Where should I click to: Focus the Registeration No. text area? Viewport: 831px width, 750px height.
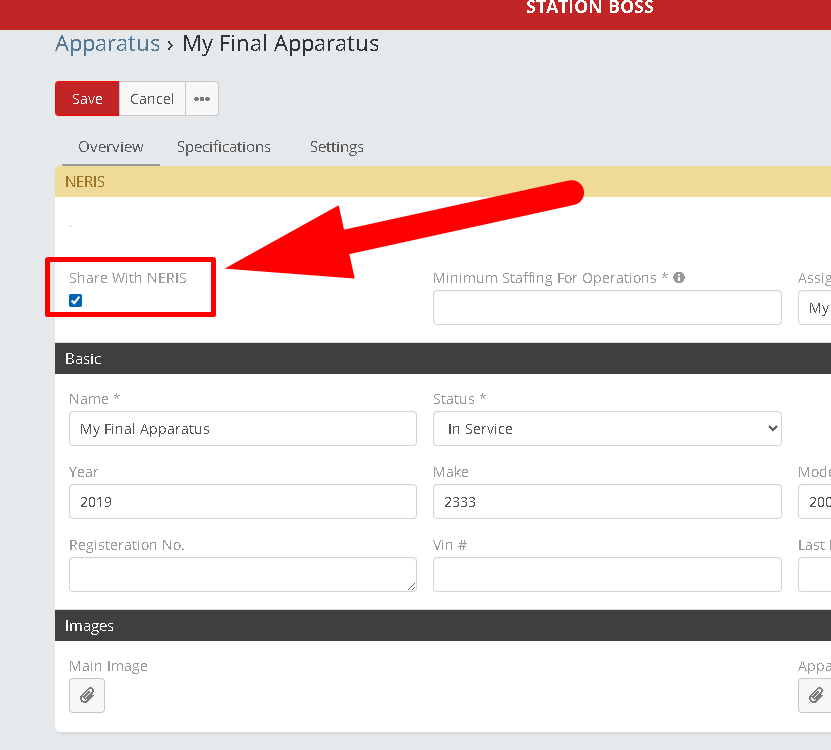242,574
